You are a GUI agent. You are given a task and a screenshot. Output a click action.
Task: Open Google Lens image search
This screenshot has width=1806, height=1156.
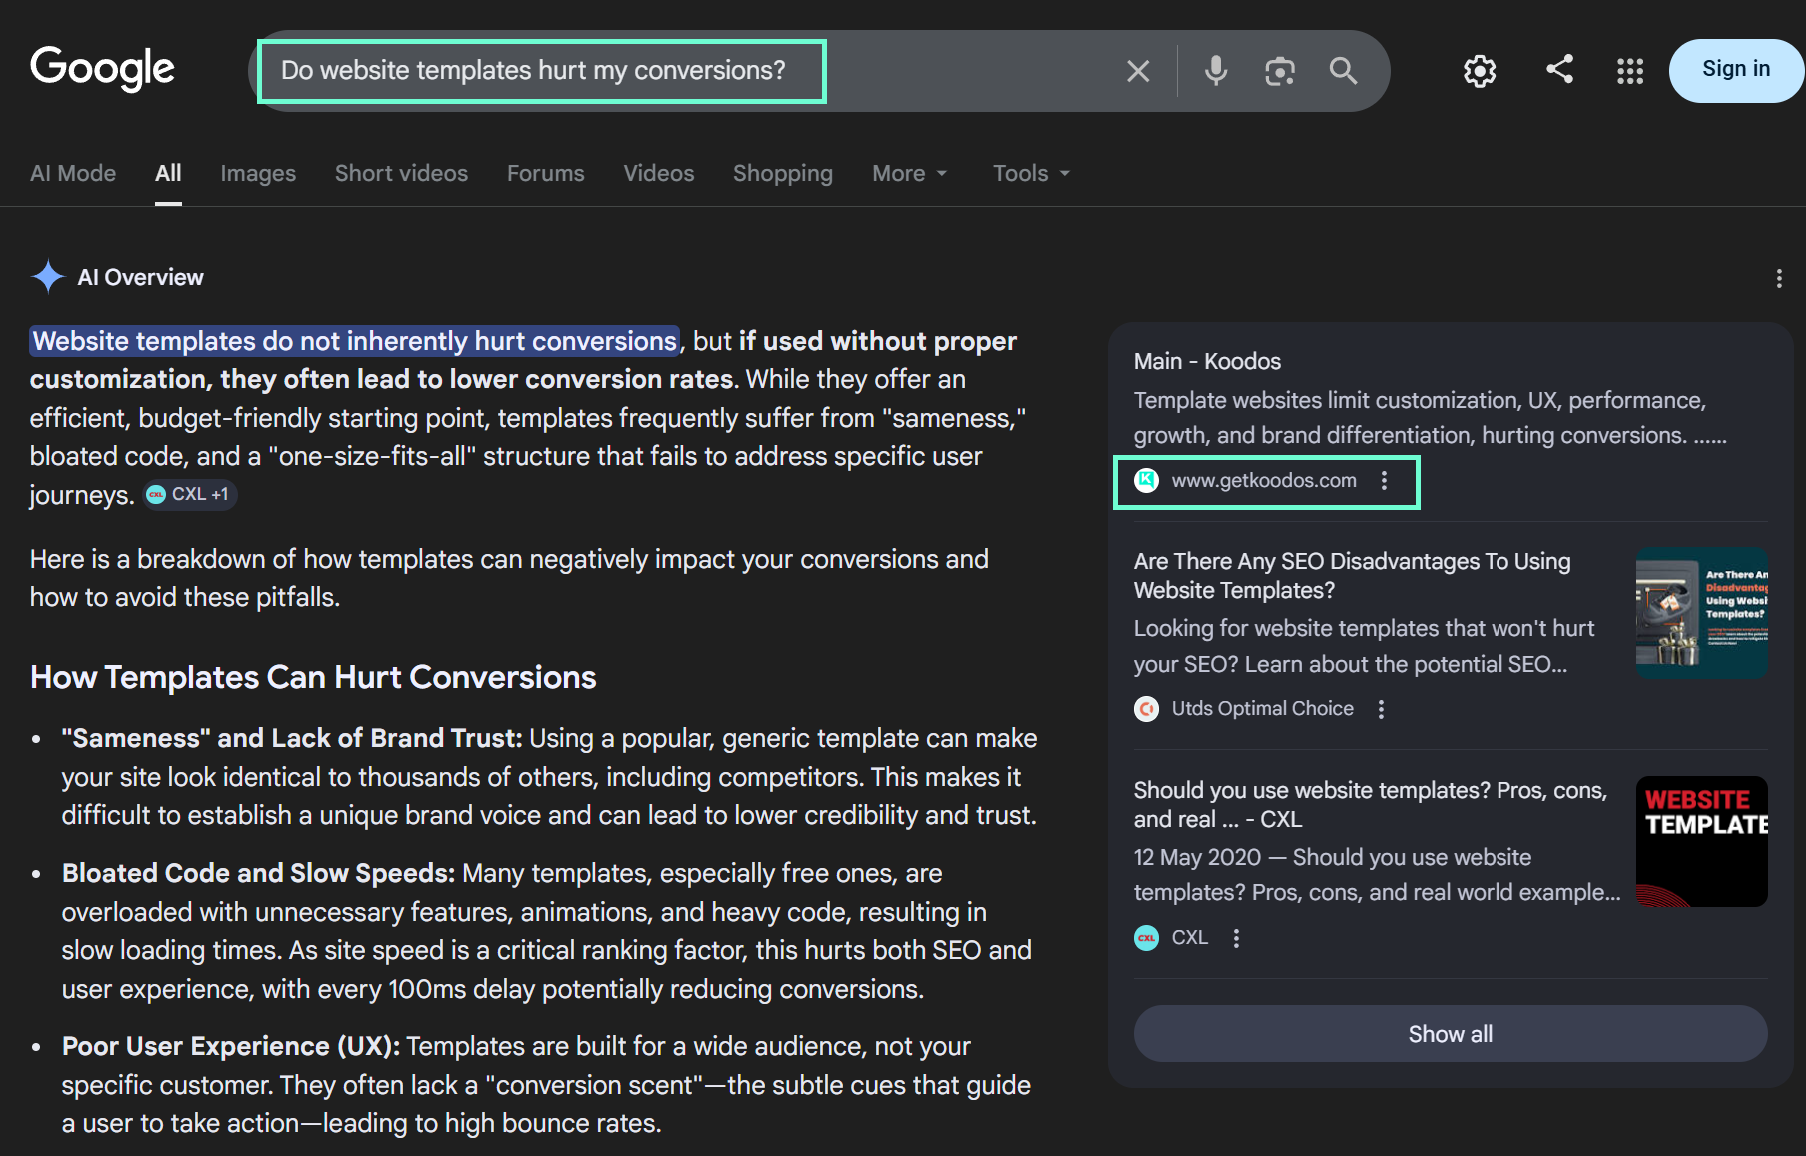point(1279,70)
